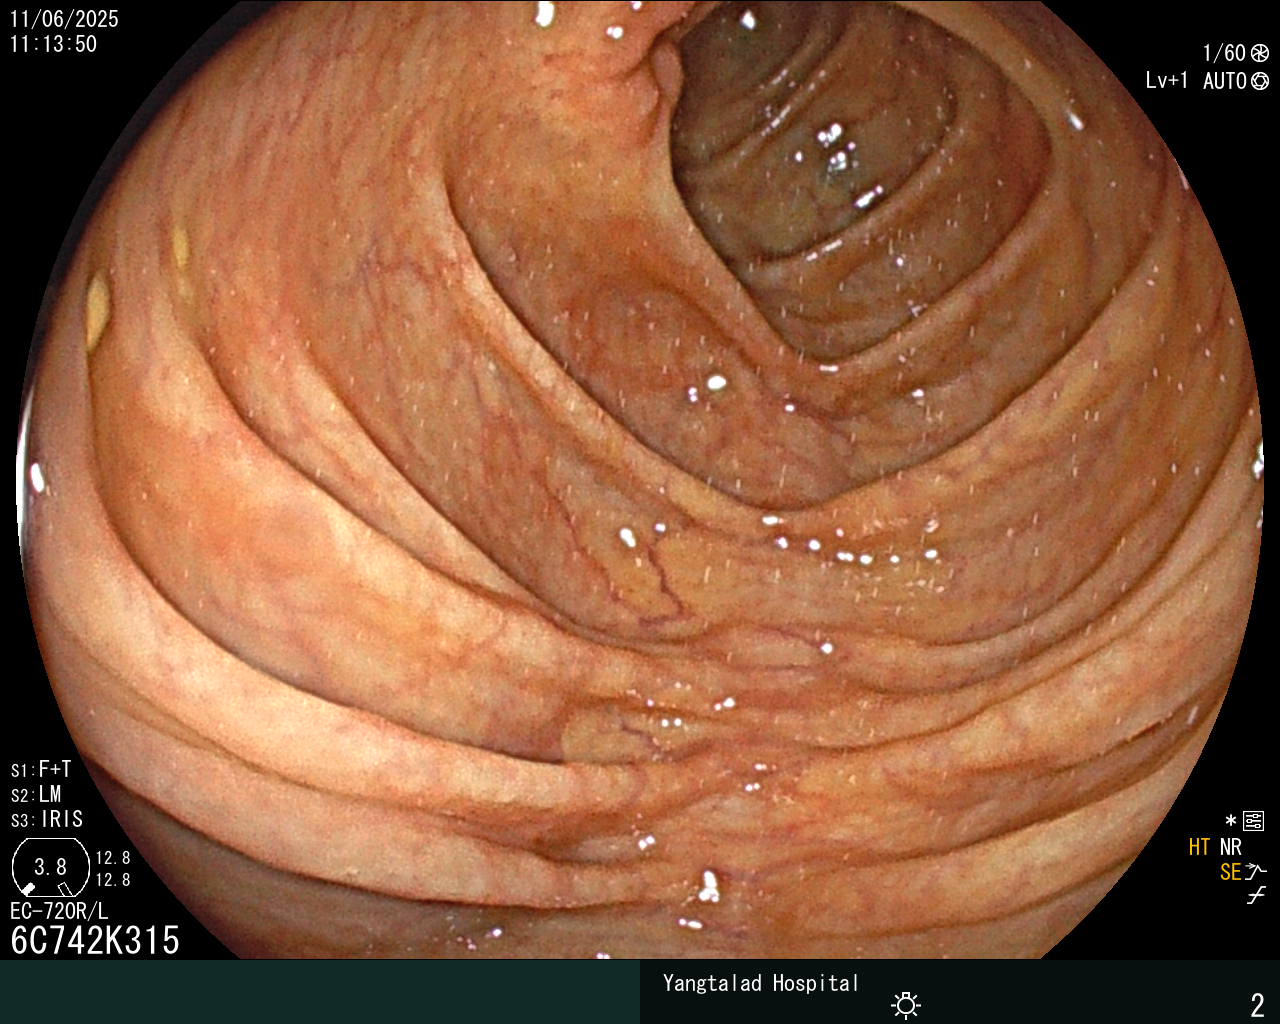This screenshot has width=1280, height=1024.
Task: Click the endoscopic colon image view
Action: pyautogui.click(x=640, y=480)
